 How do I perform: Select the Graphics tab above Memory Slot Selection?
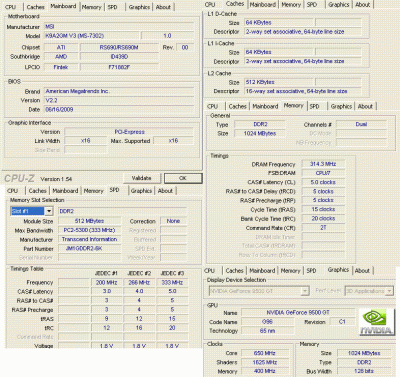(x=141, y=191)
